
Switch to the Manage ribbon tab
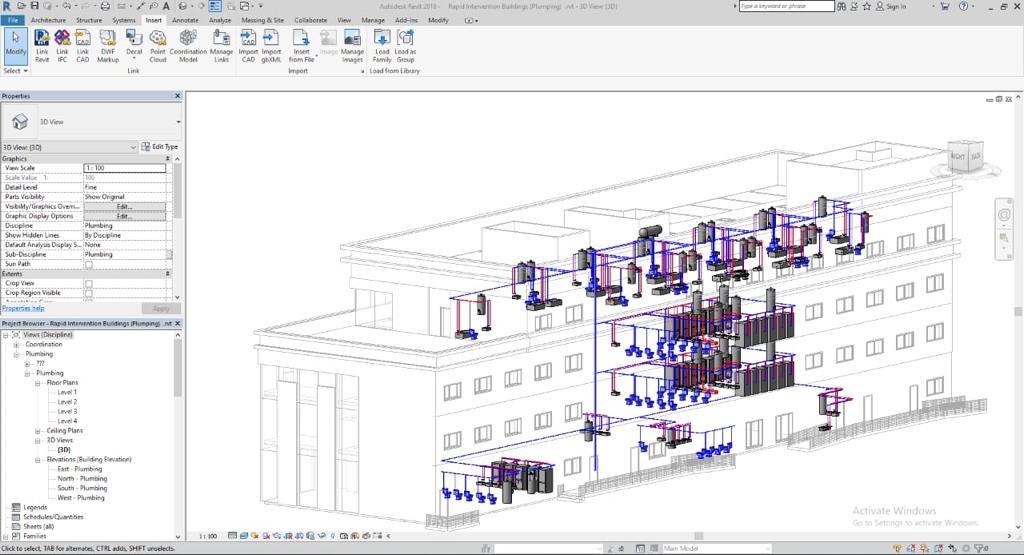tap(373, 20)
